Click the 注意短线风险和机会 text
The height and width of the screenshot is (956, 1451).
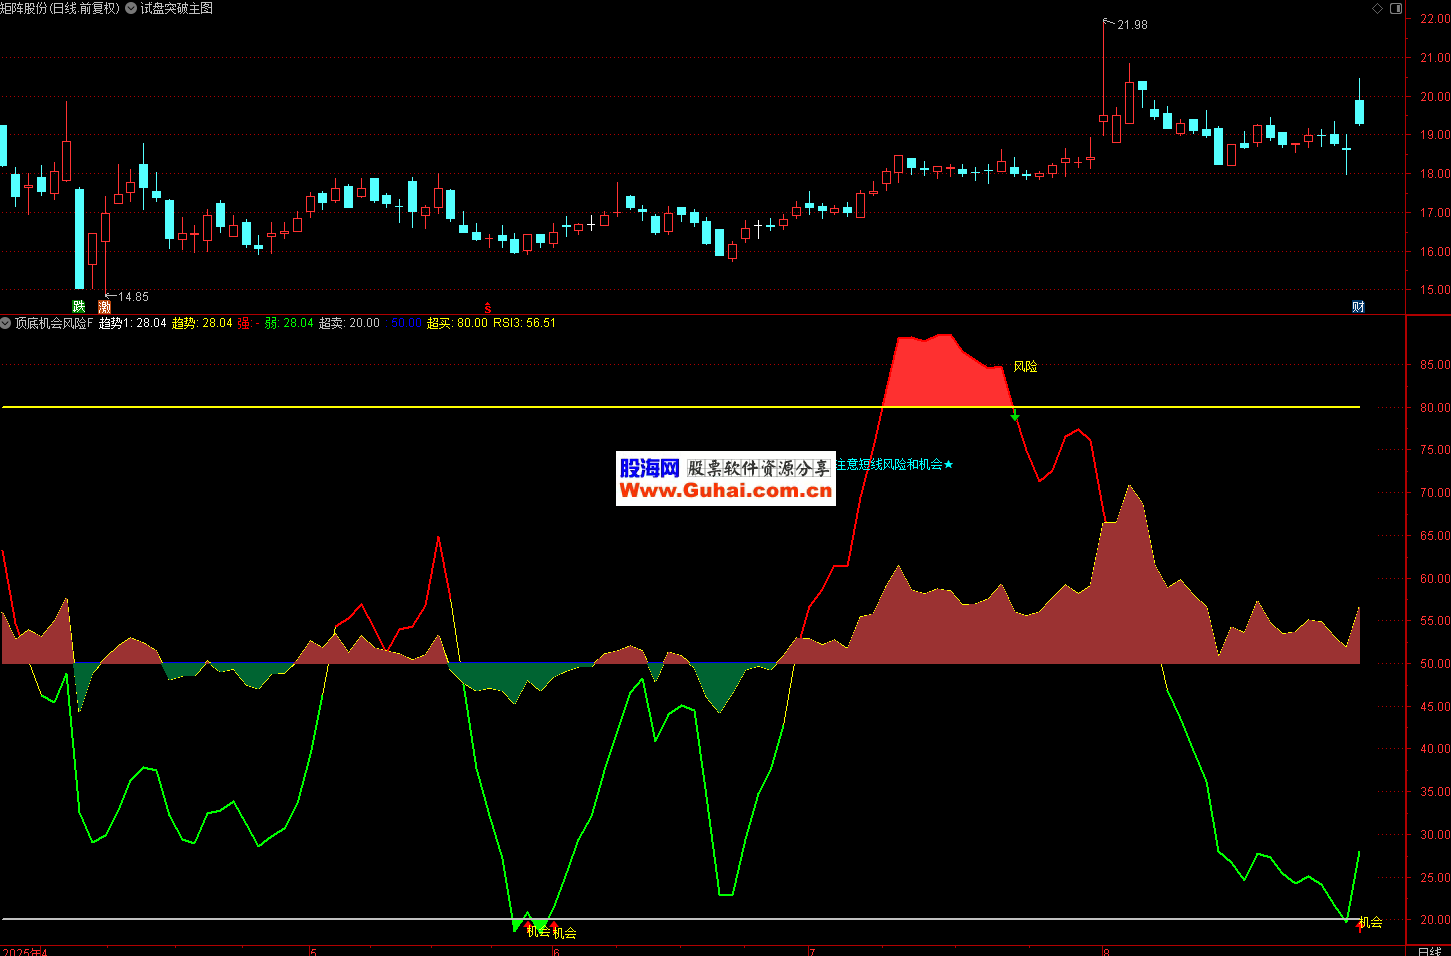click(x=889, y=464)
